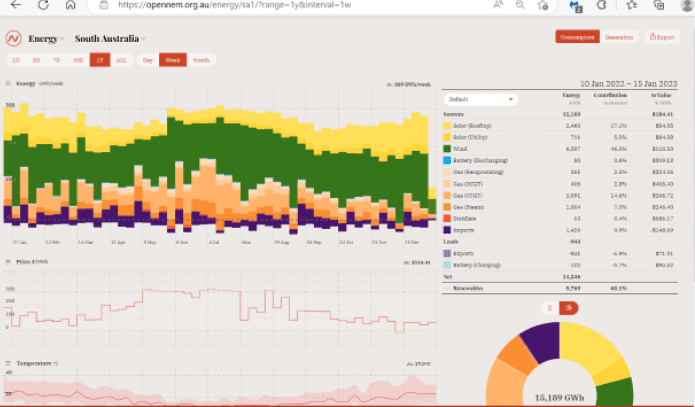
Task: Select the 1Y range tab
Action: [x=98, y=60]
